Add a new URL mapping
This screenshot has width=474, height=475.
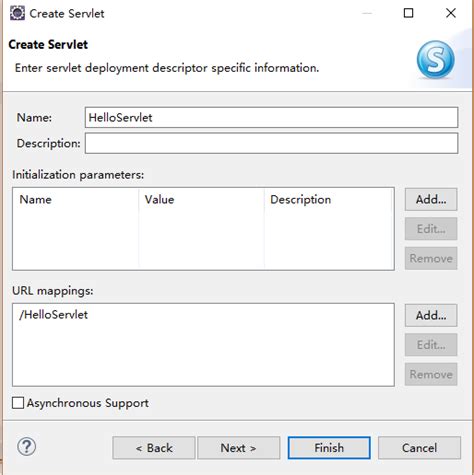[x=431, y=315]
